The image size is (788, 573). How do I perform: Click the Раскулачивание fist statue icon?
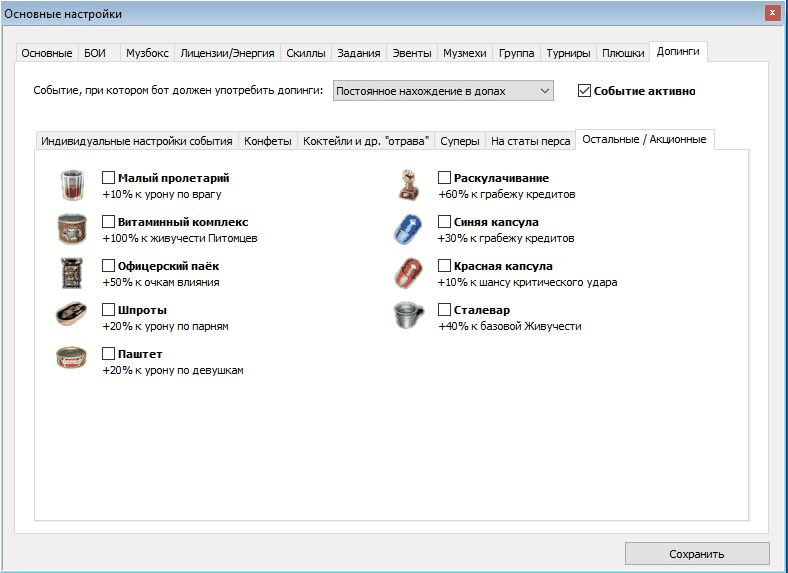coord(408,185)
